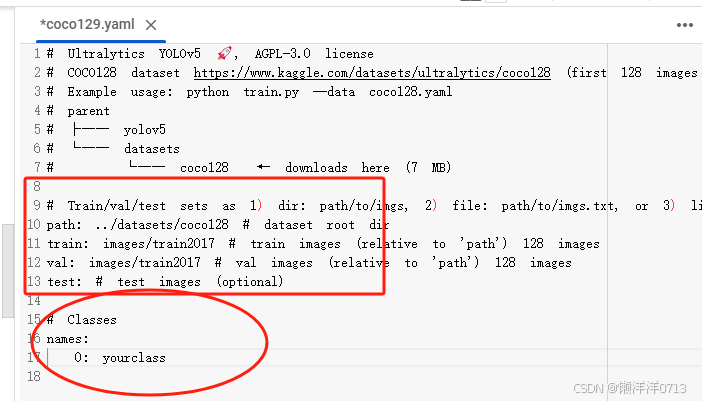
Task: Close the coco129.yaml tab
Action: (x=151, y=26)
